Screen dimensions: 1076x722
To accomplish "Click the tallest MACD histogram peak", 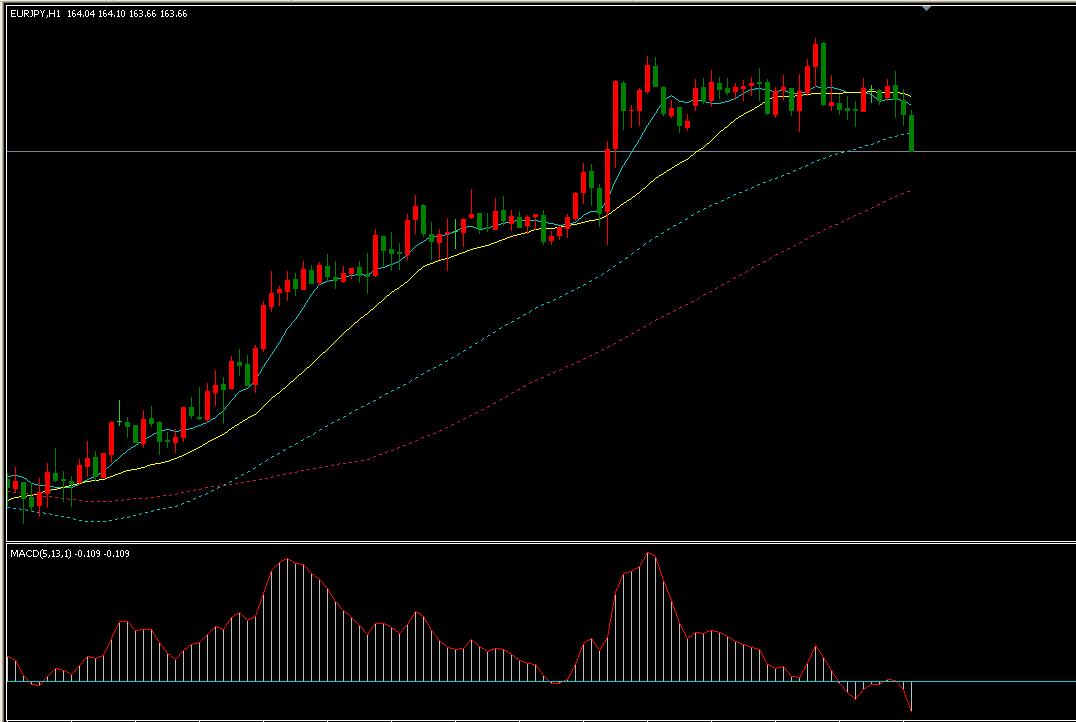I will (649, 616).
